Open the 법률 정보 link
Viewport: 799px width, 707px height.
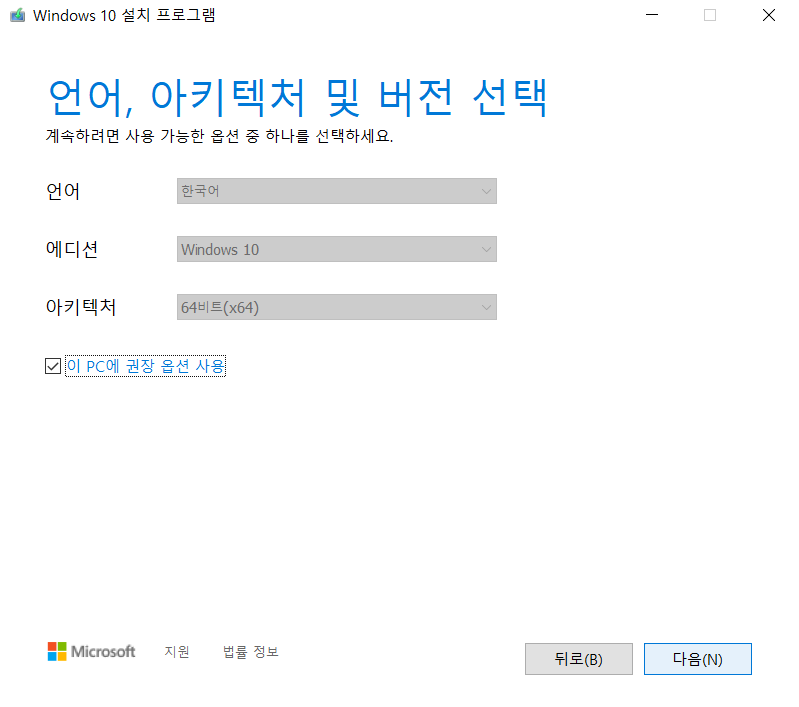coord(251,651)
